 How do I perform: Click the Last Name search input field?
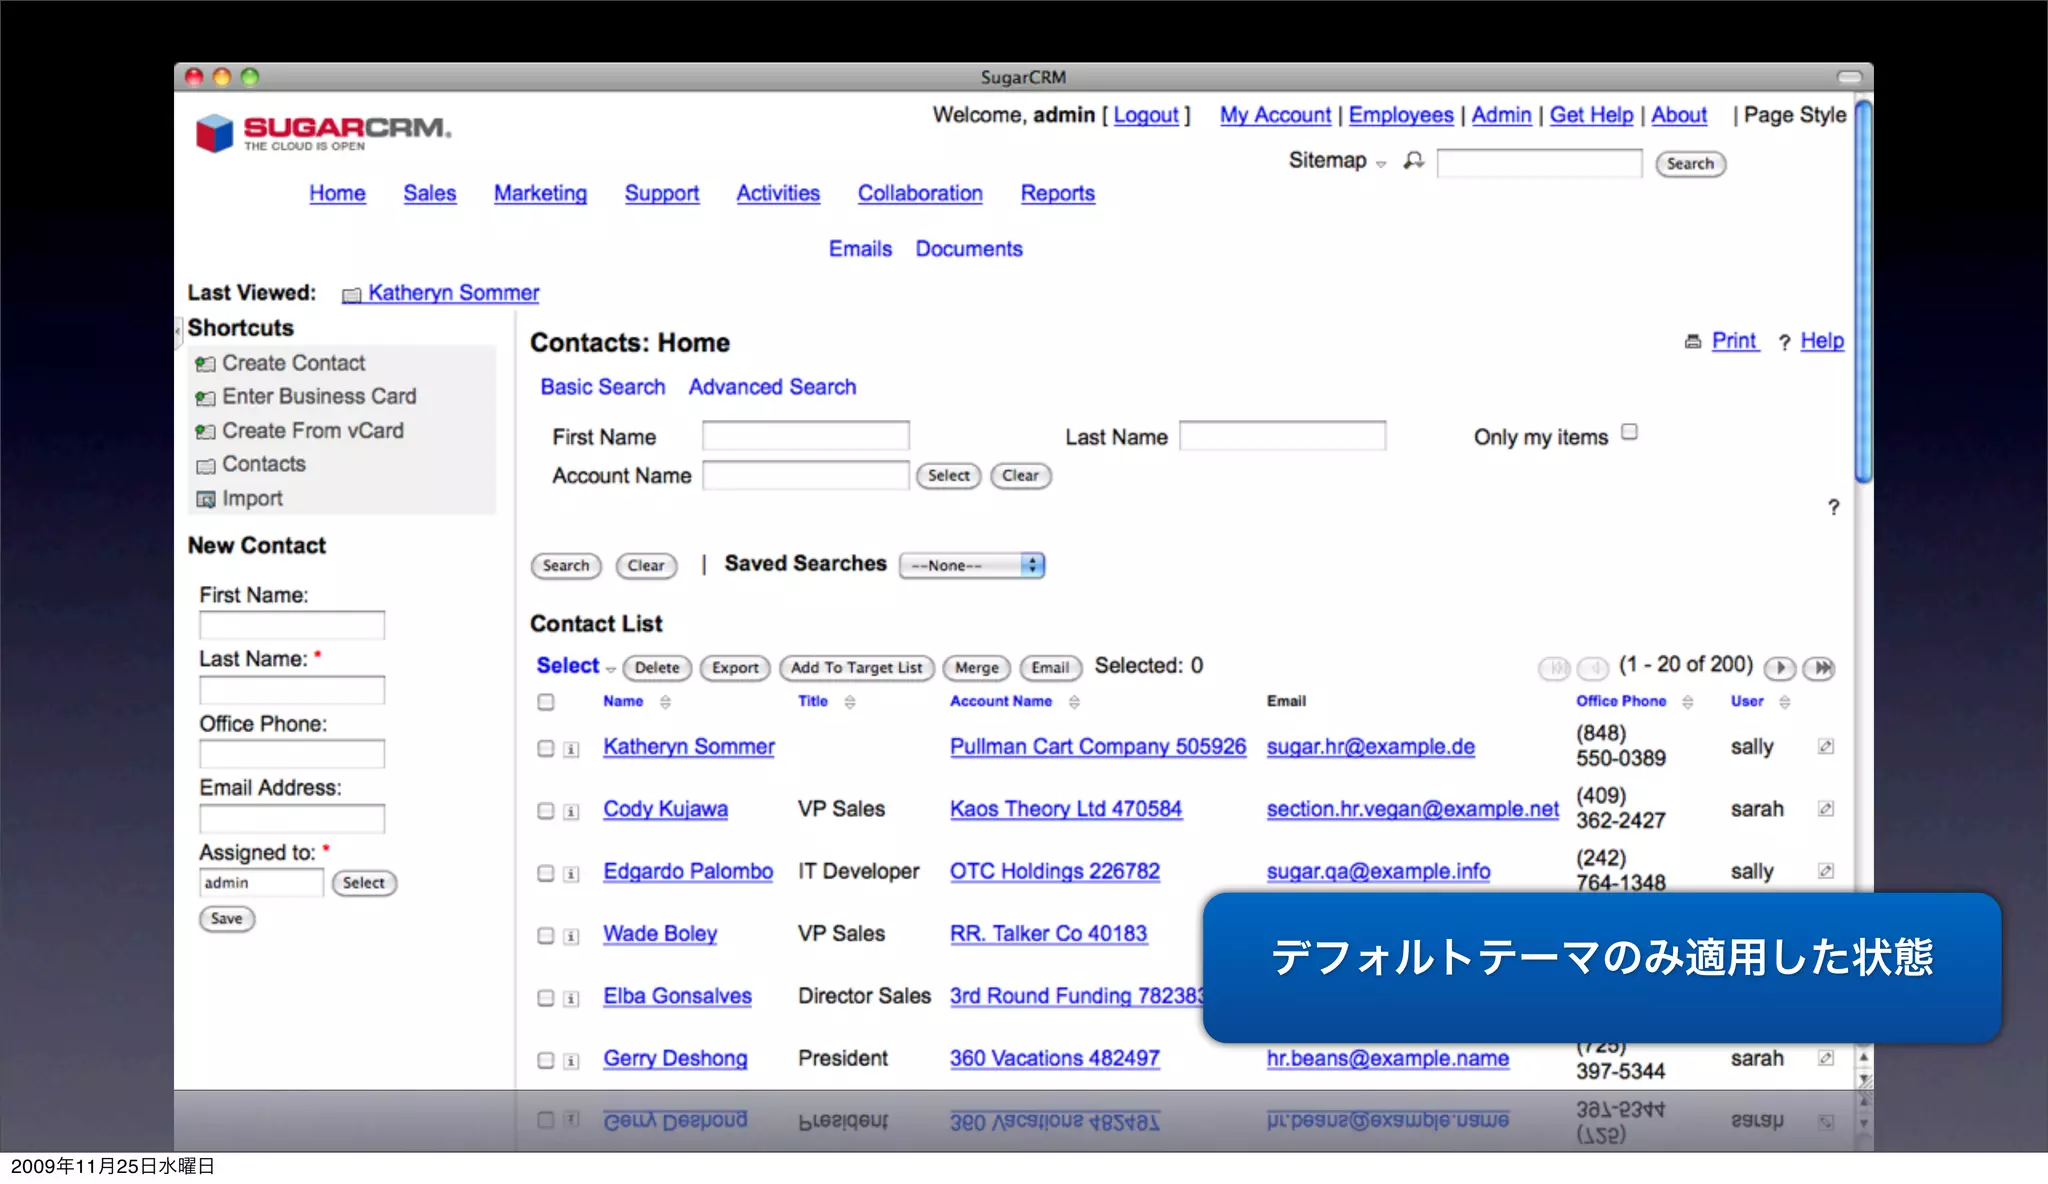coord(1282,436)
